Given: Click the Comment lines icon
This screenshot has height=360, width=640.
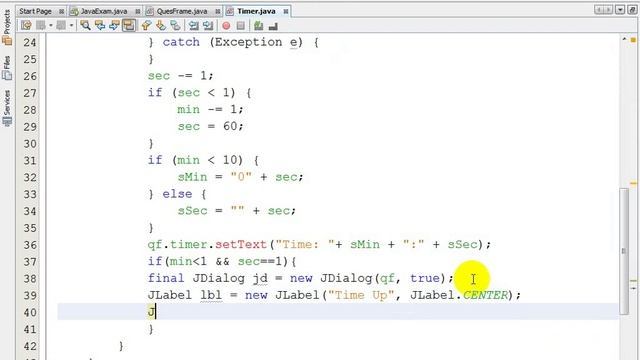Looking at the screenshot, I should (258, 26).
